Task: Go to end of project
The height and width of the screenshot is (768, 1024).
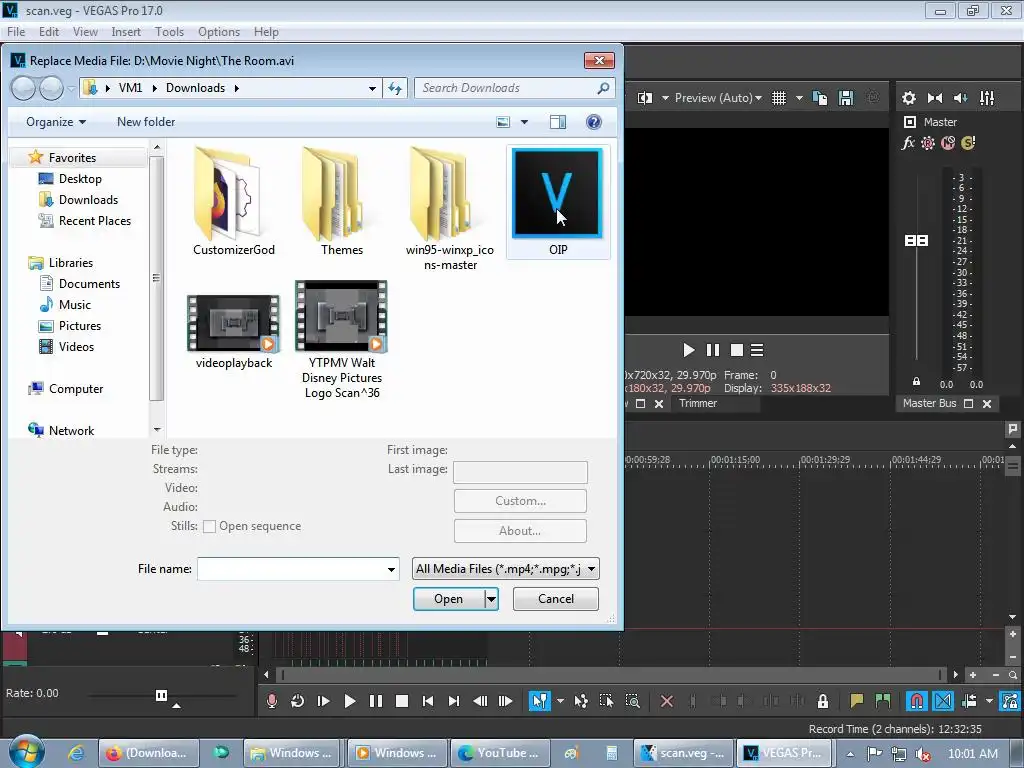Action: (x=454, y=701)
